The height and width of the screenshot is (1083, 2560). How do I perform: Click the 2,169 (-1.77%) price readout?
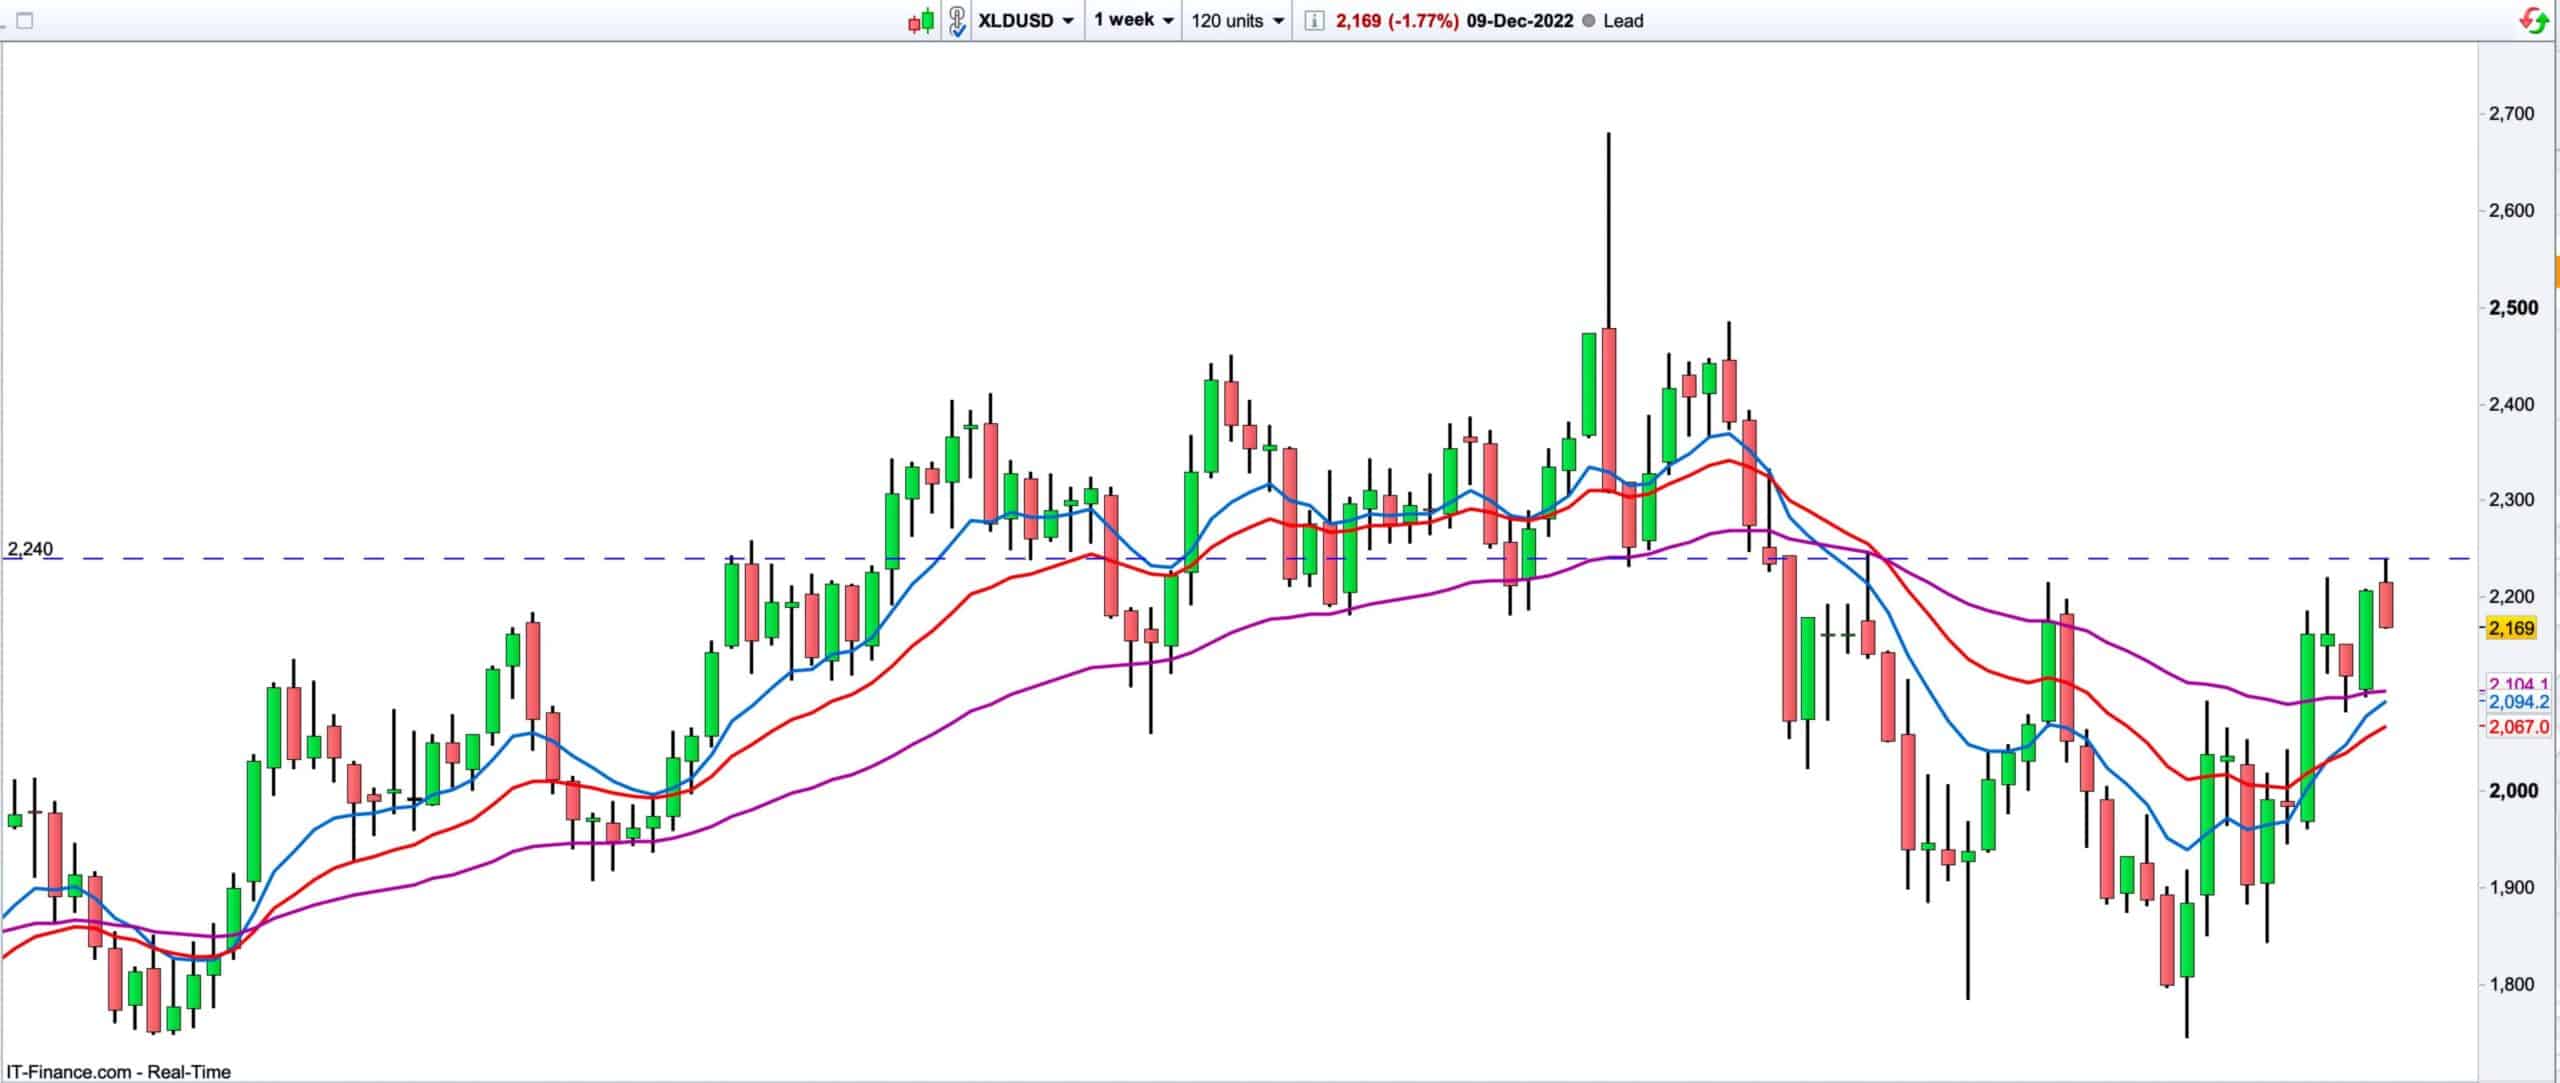pos(1396,21)
